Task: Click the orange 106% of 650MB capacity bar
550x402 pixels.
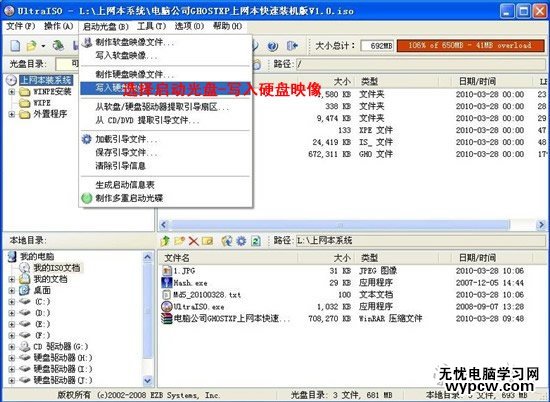Action: pos(470,45)
